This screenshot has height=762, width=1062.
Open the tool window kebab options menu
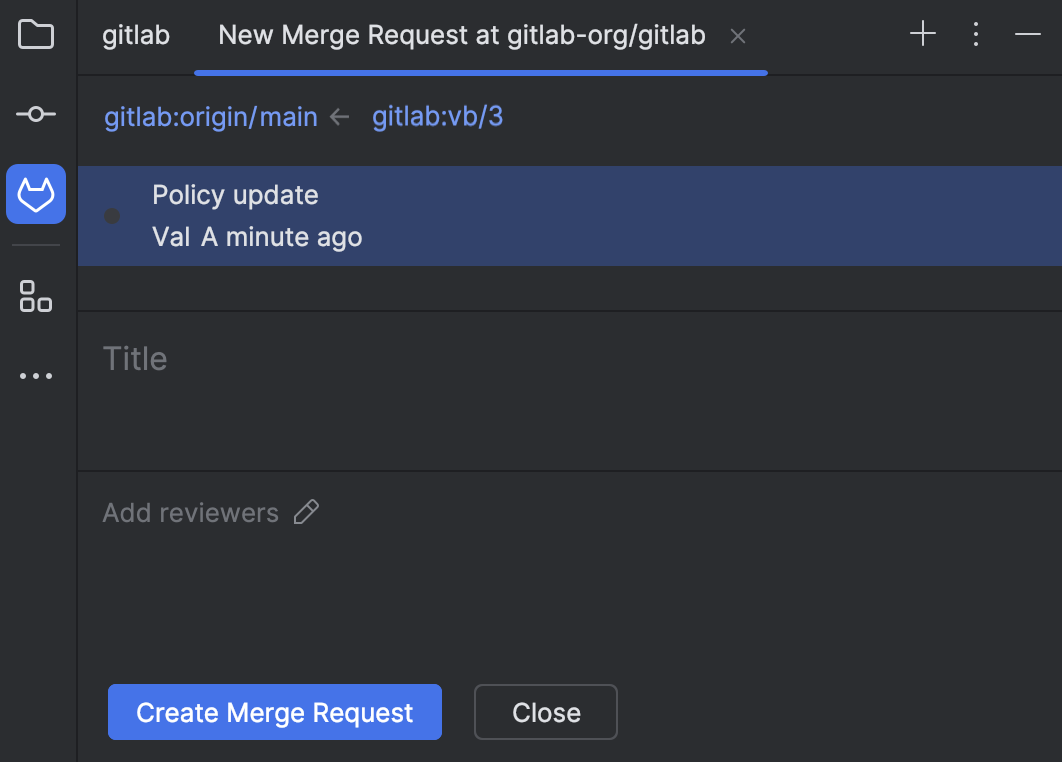[975, 34]
